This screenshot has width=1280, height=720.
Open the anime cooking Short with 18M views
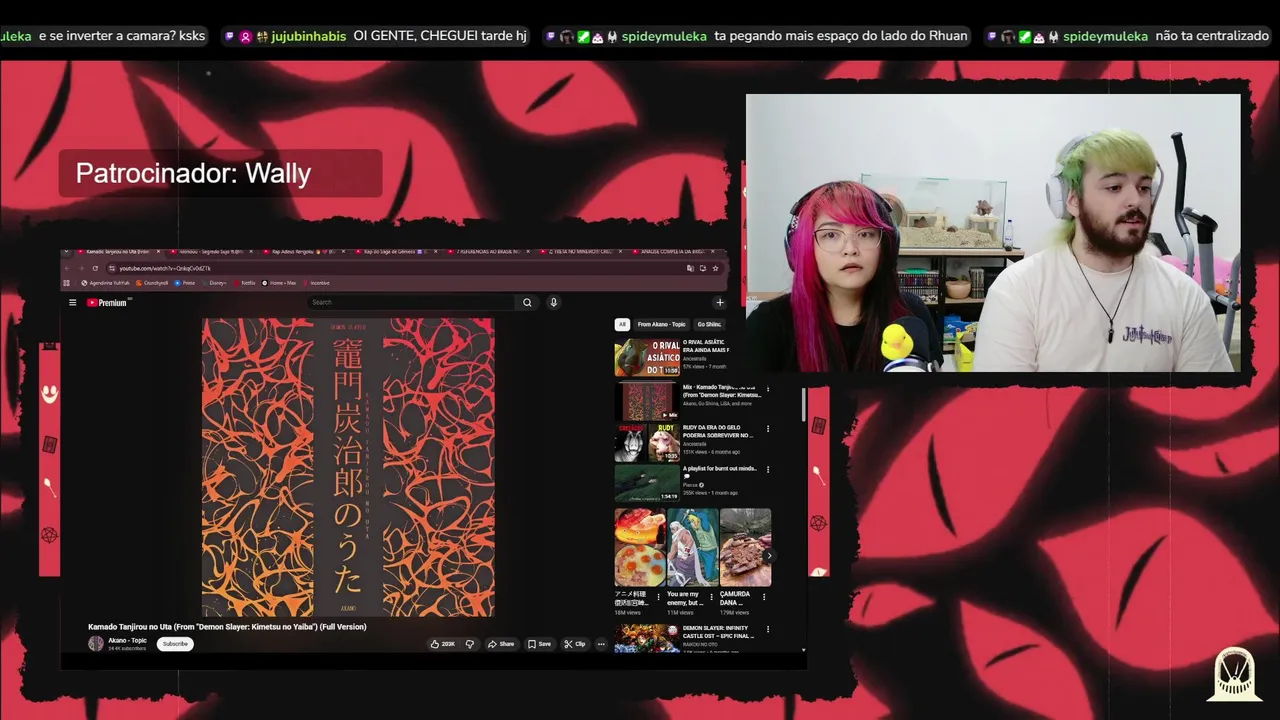pyautogui.click(x=640, y=547)
